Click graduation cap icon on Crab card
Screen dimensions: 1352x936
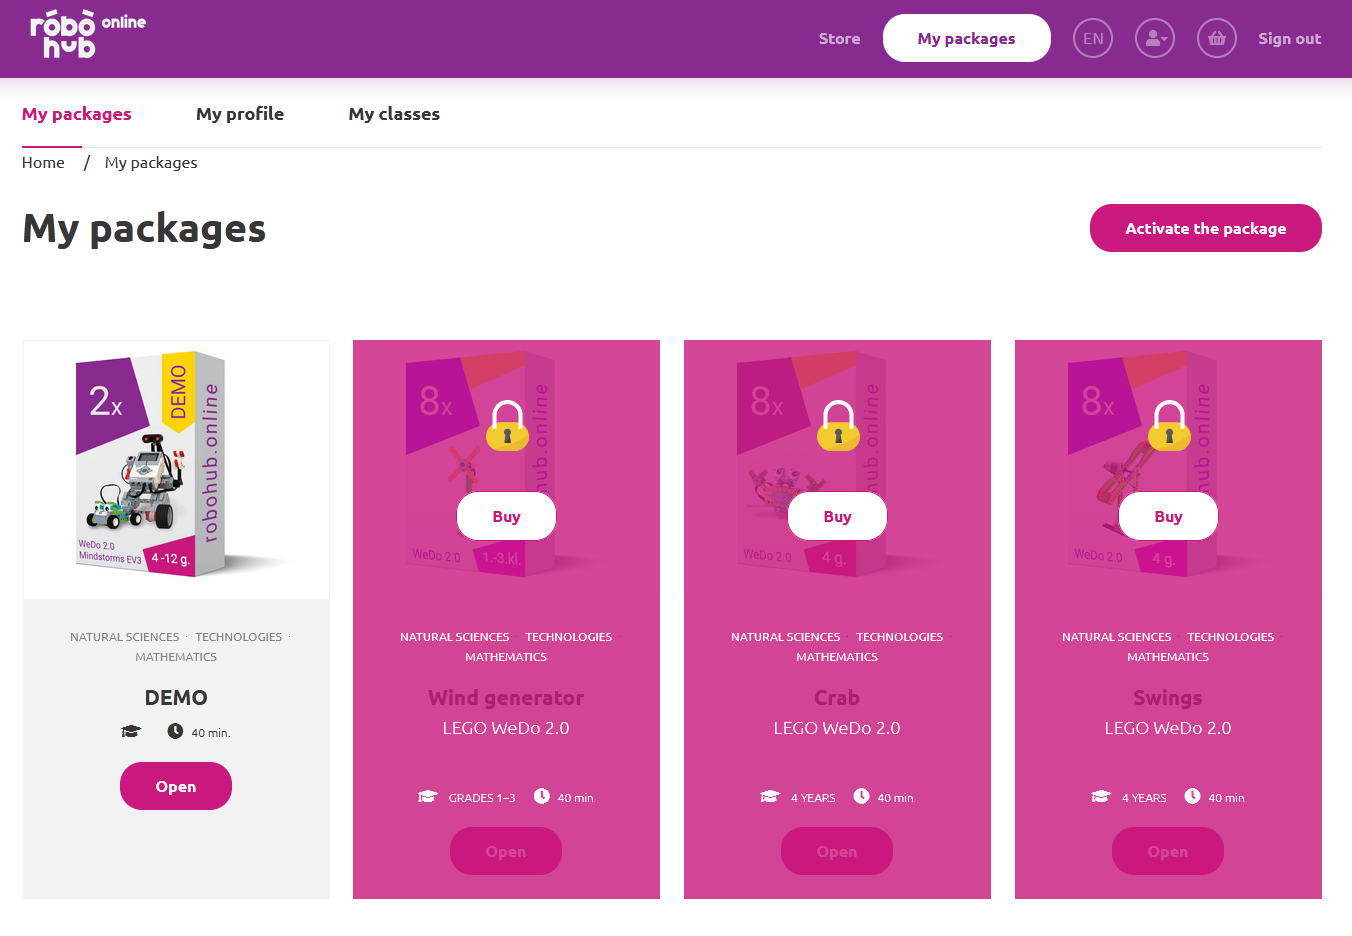[x=769, y=797]
